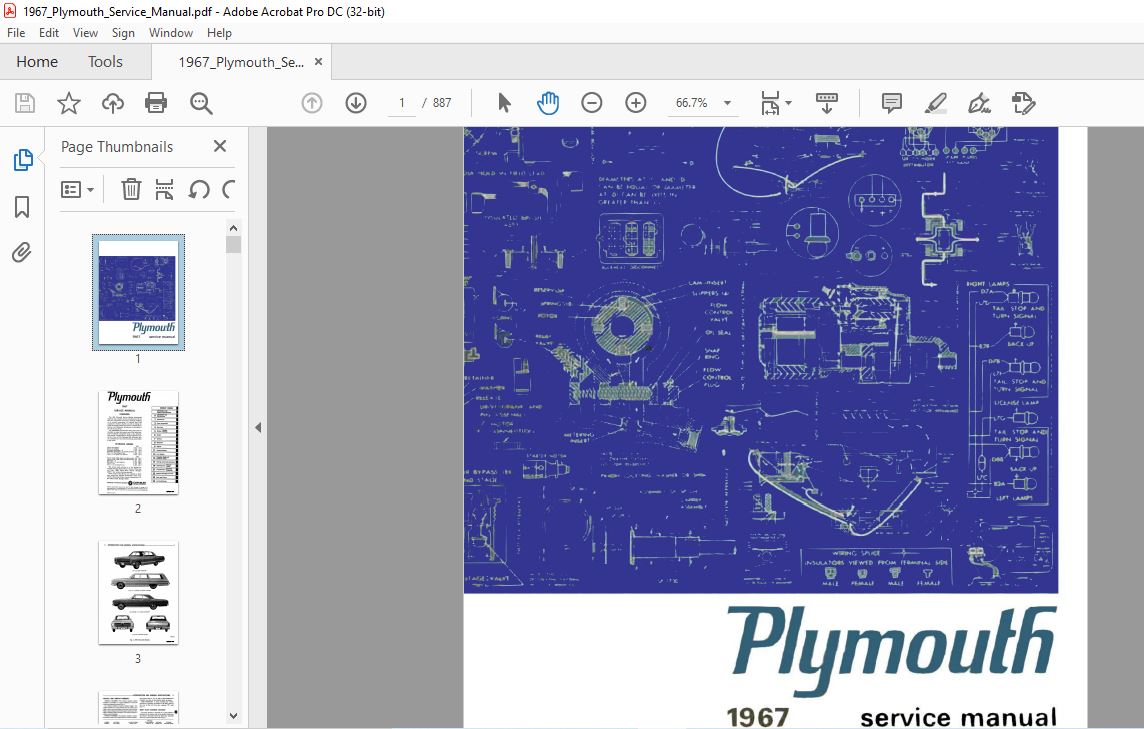Click the 887 total pages text

[442, 103]
